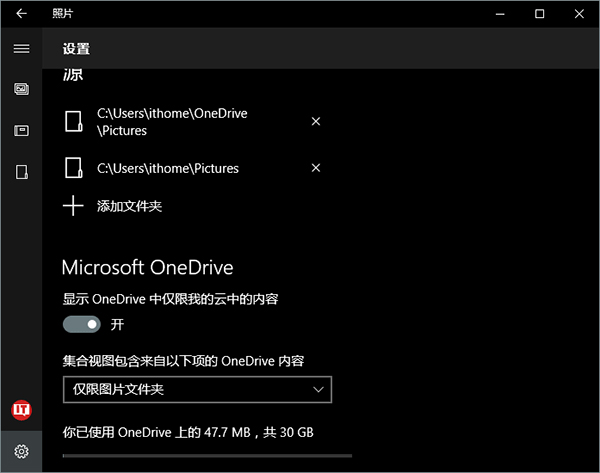The width and height of the screenshot is (600, 473).
Task: Close the 照片 window
Action: (579, 14)
